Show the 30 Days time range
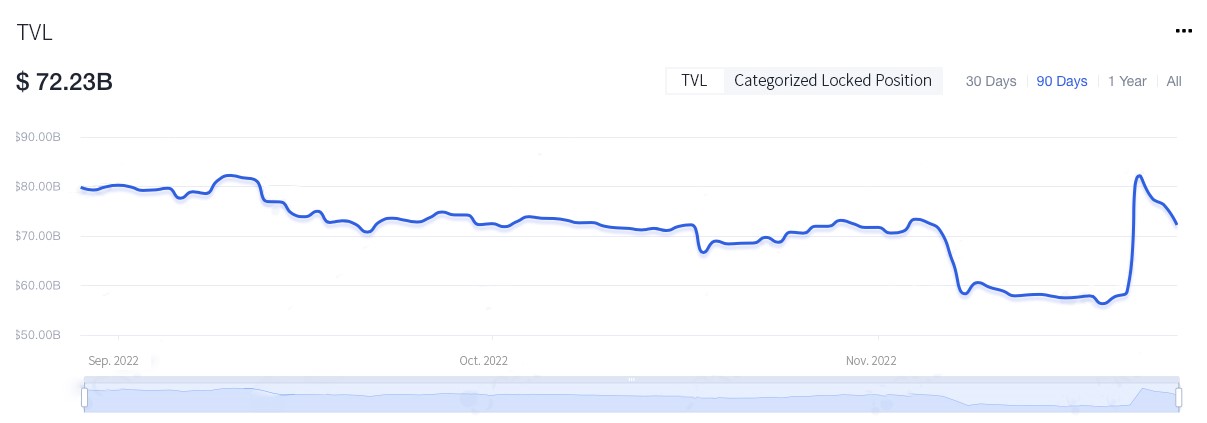 (990, 82)
